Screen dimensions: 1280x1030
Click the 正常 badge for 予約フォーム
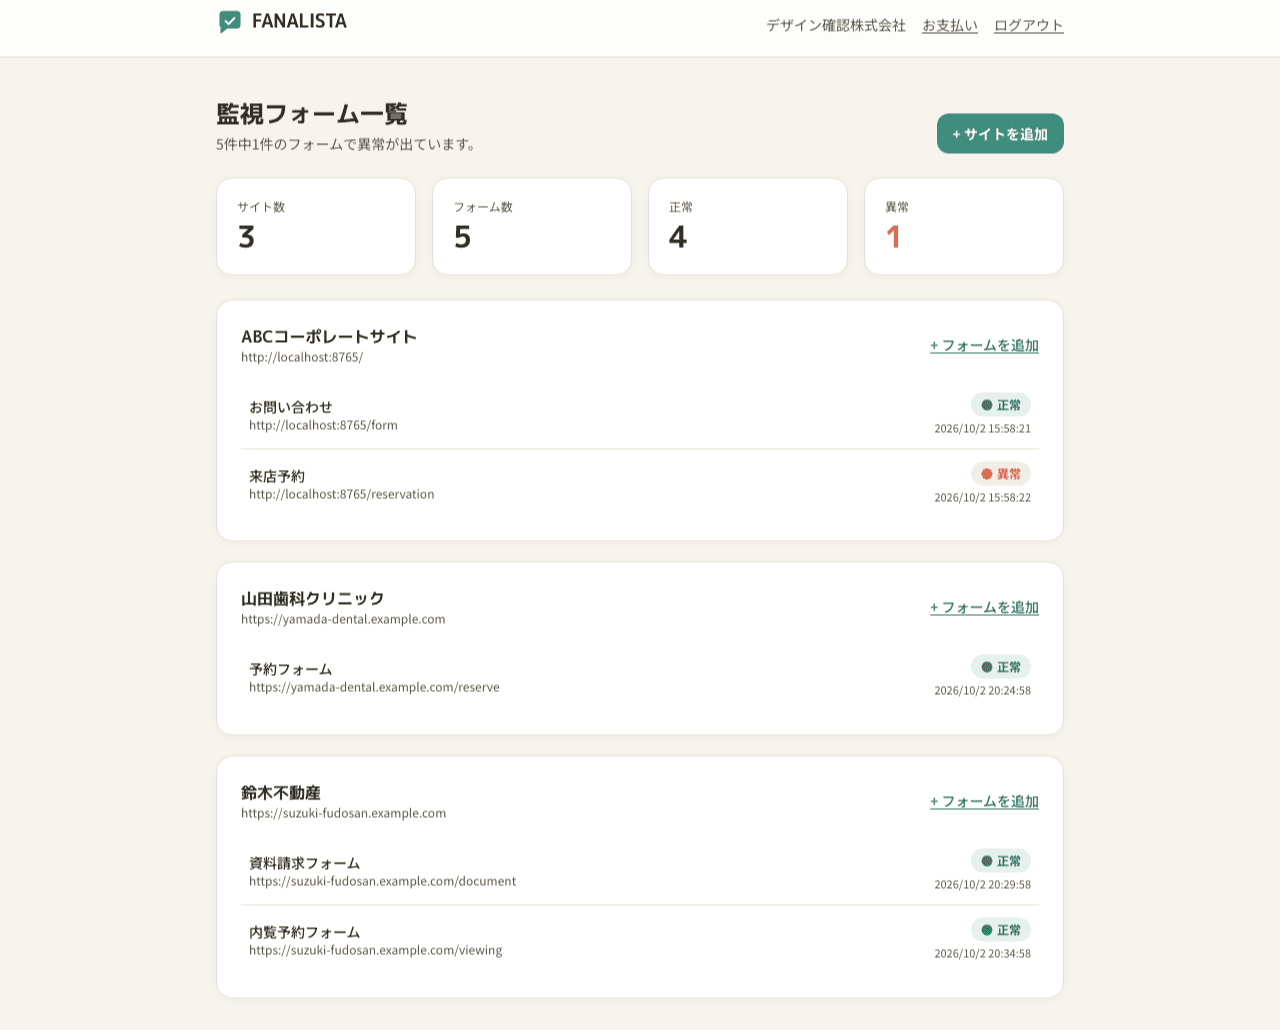[x=1001, y=667]
